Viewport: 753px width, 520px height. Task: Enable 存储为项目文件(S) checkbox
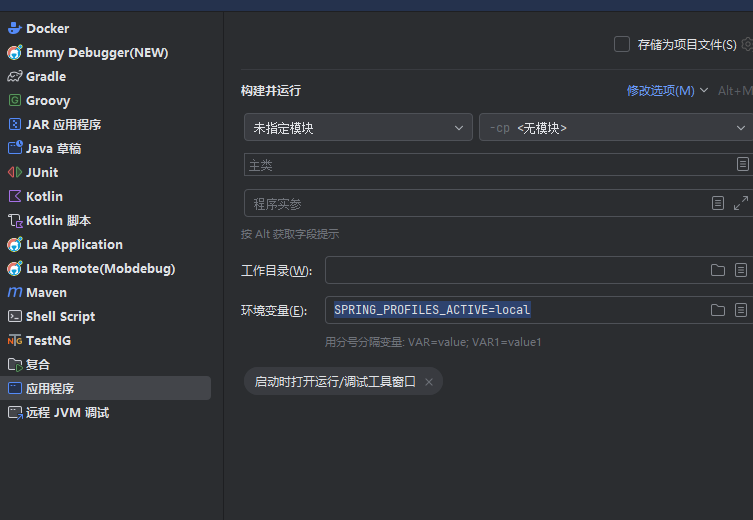click(622, 44)
